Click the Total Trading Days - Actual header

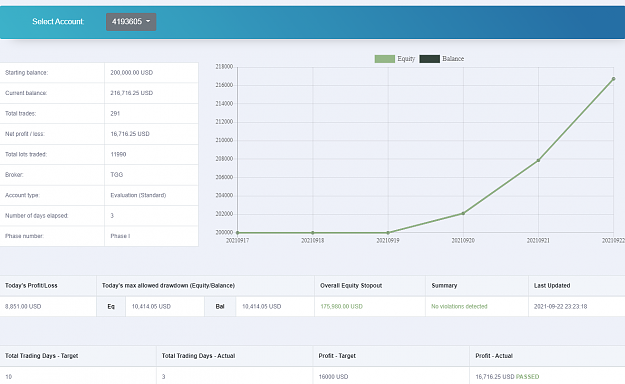click(199, 356)
